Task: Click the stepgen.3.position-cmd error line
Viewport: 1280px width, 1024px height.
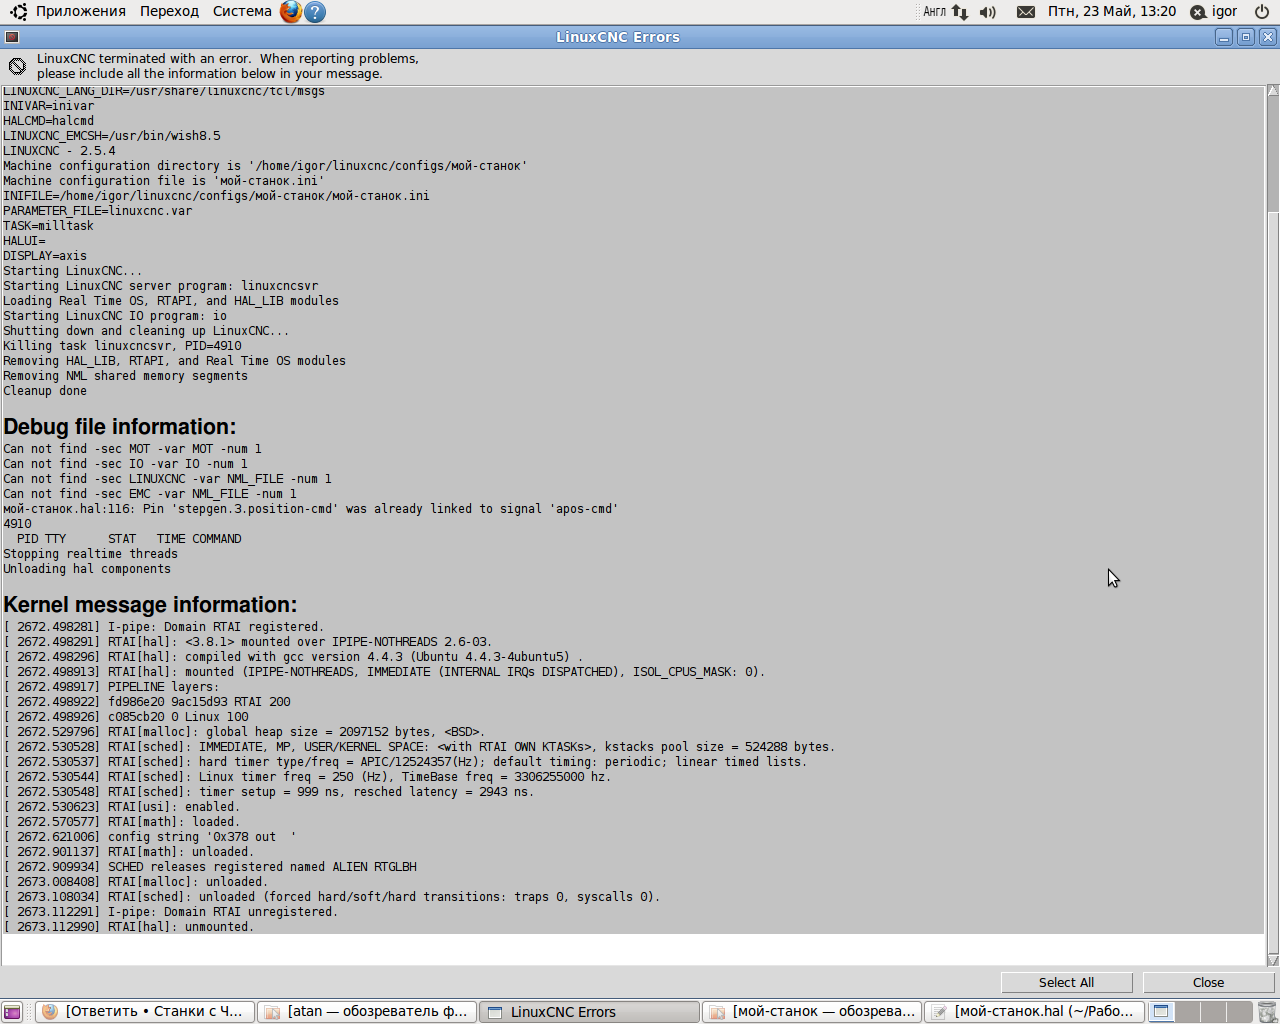Action: point(311,509)
